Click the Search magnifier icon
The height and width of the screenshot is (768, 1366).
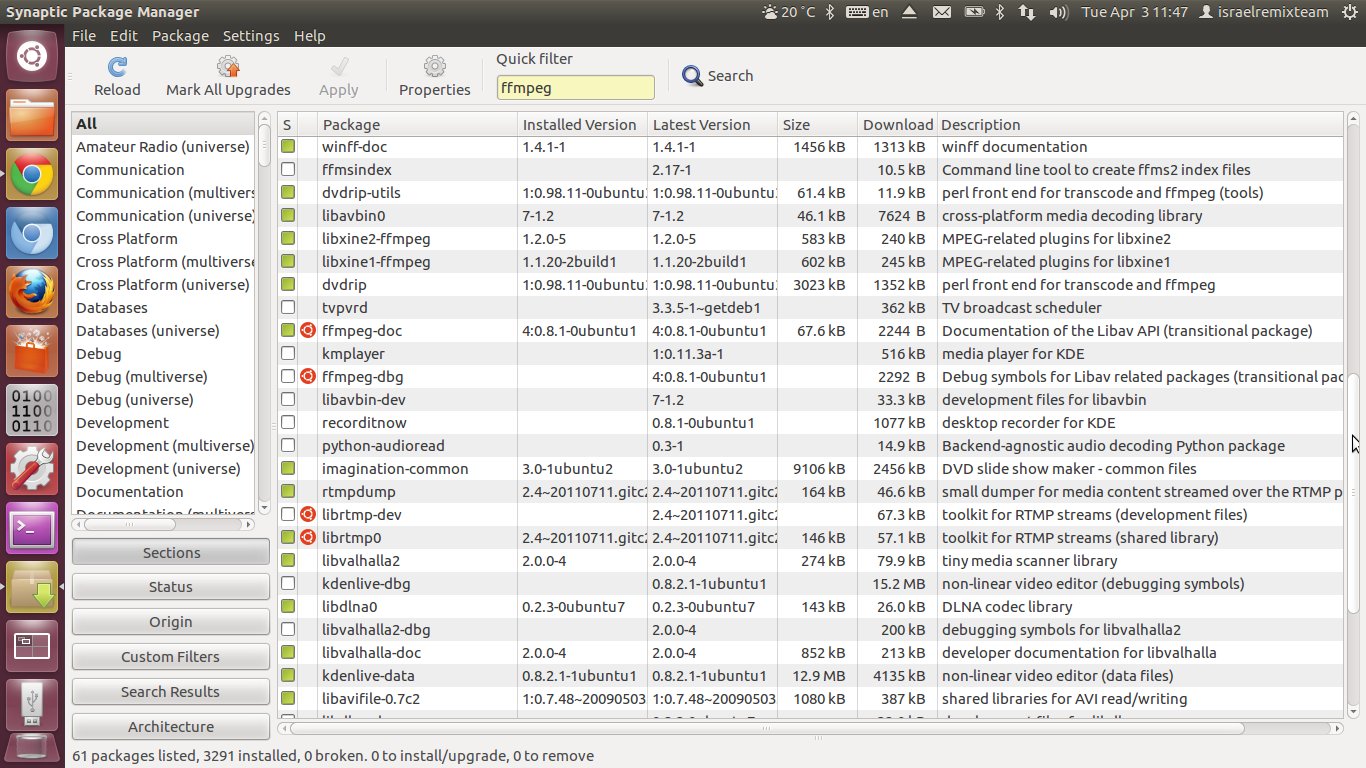(692, 76)
